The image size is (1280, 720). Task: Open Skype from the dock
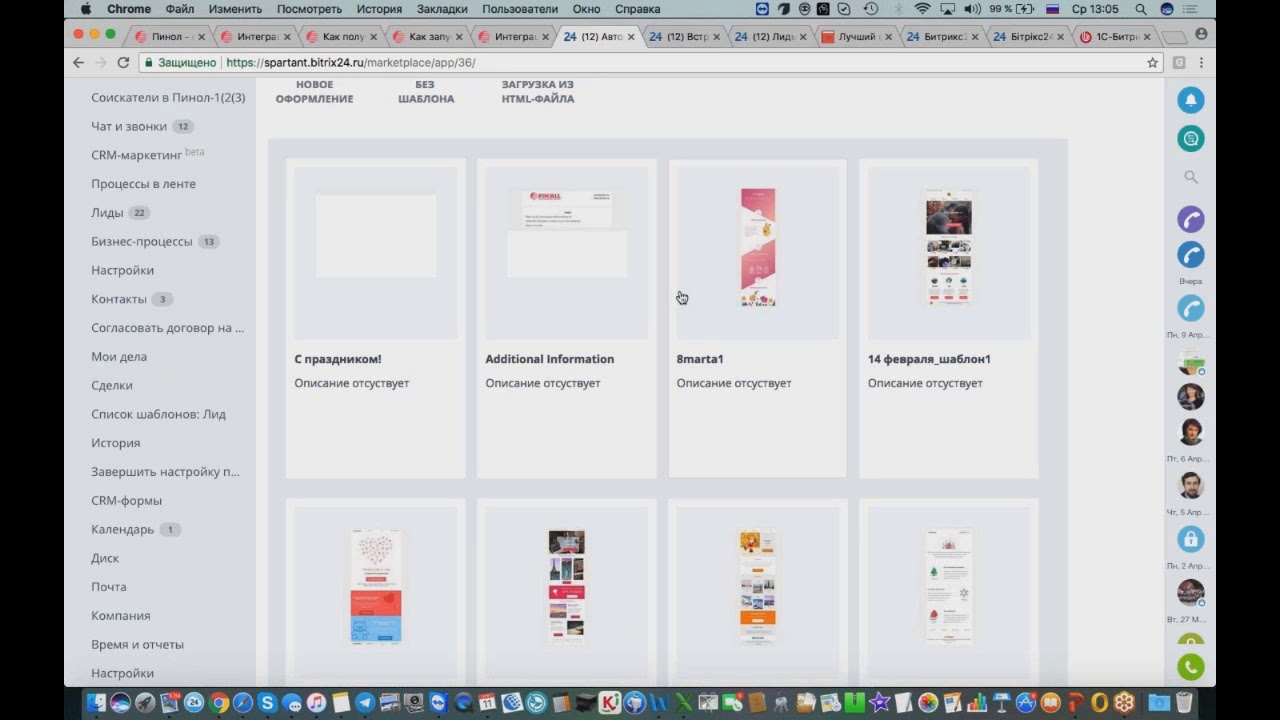267,703
